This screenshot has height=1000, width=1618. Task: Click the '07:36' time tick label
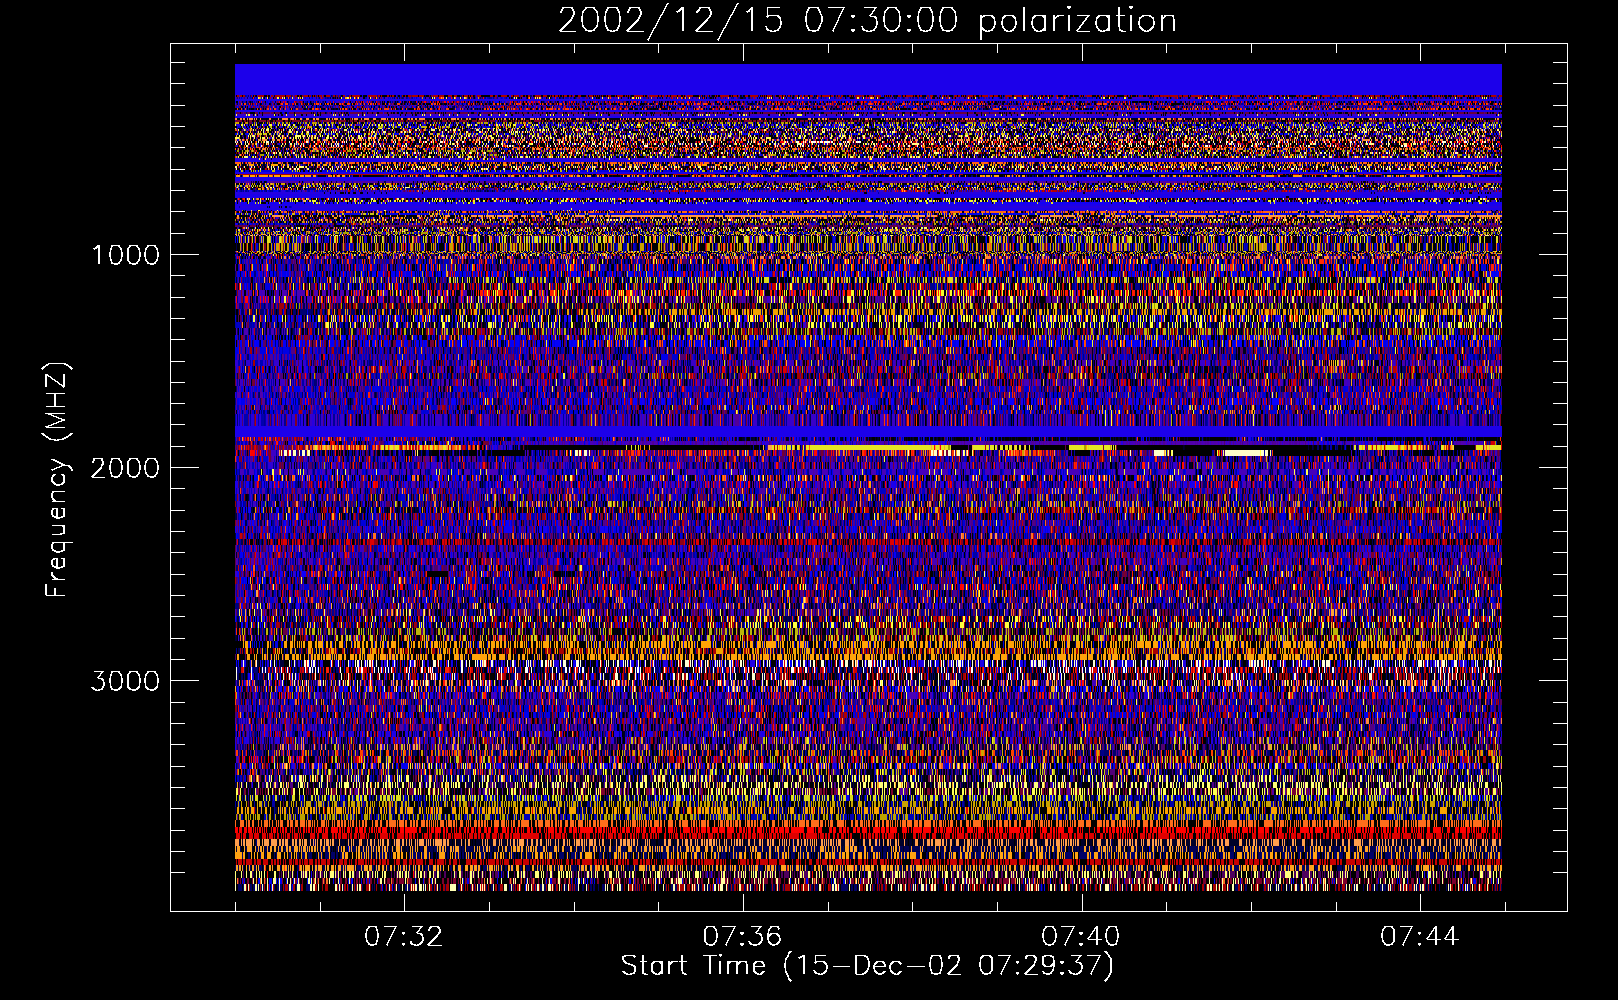tap(742, 937)
